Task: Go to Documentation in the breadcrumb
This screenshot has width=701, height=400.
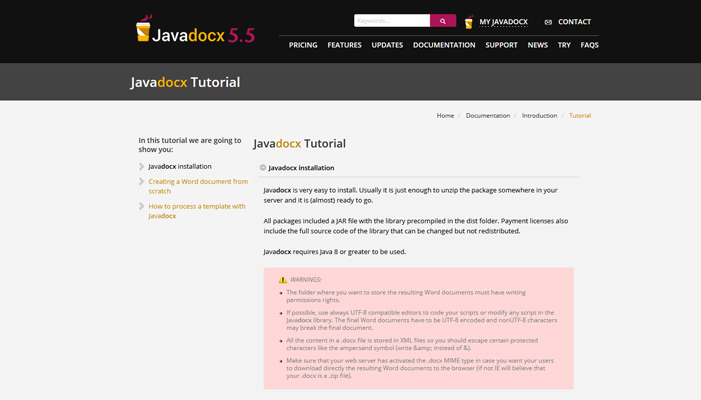Action: pos(488,115)
